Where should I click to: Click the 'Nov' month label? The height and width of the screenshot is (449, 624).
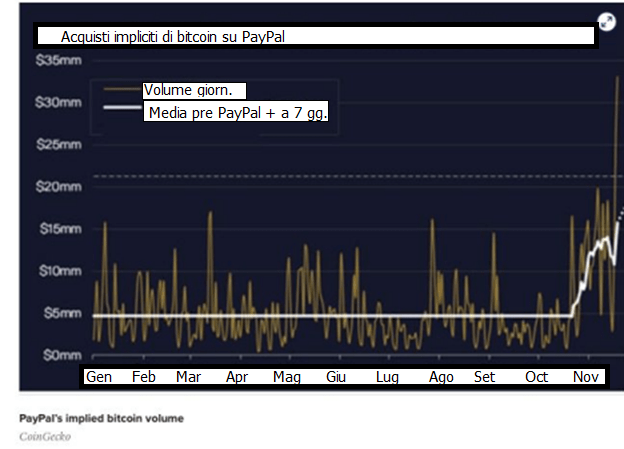[x=586, y=377]
